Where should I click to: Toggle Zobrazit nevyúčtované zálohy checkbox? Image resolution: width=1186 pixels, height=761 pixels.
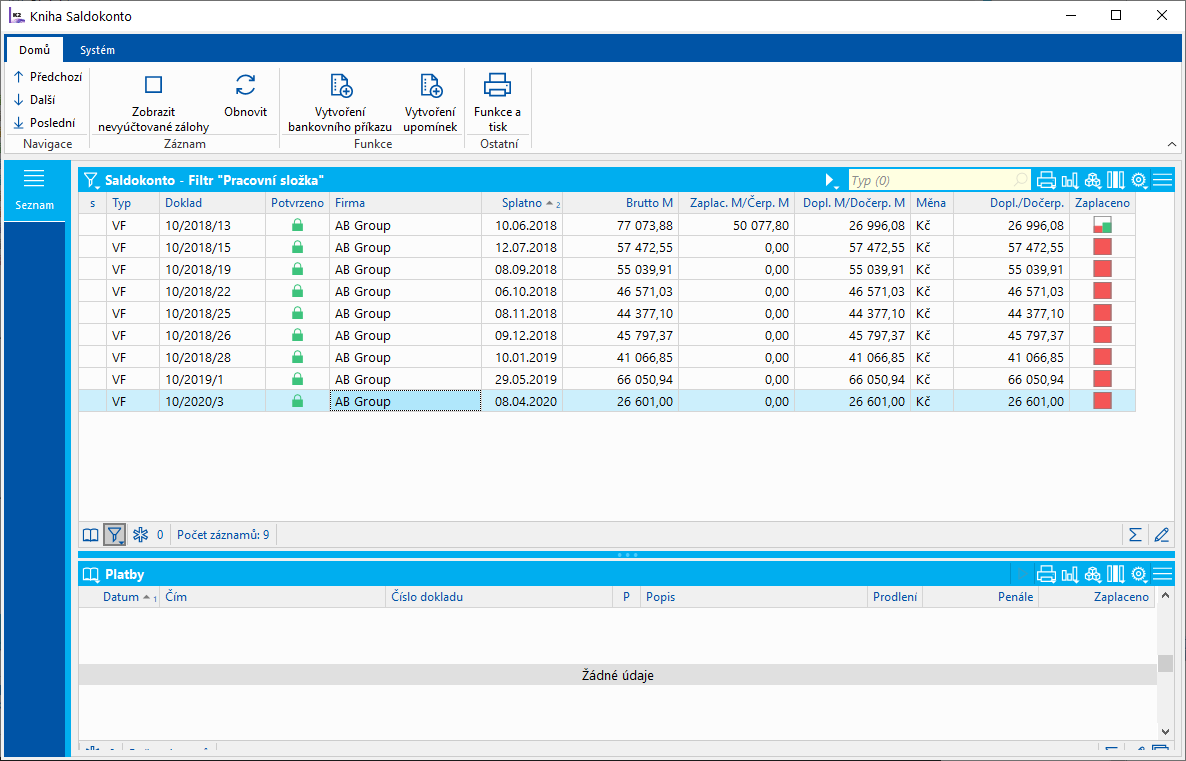153,86
